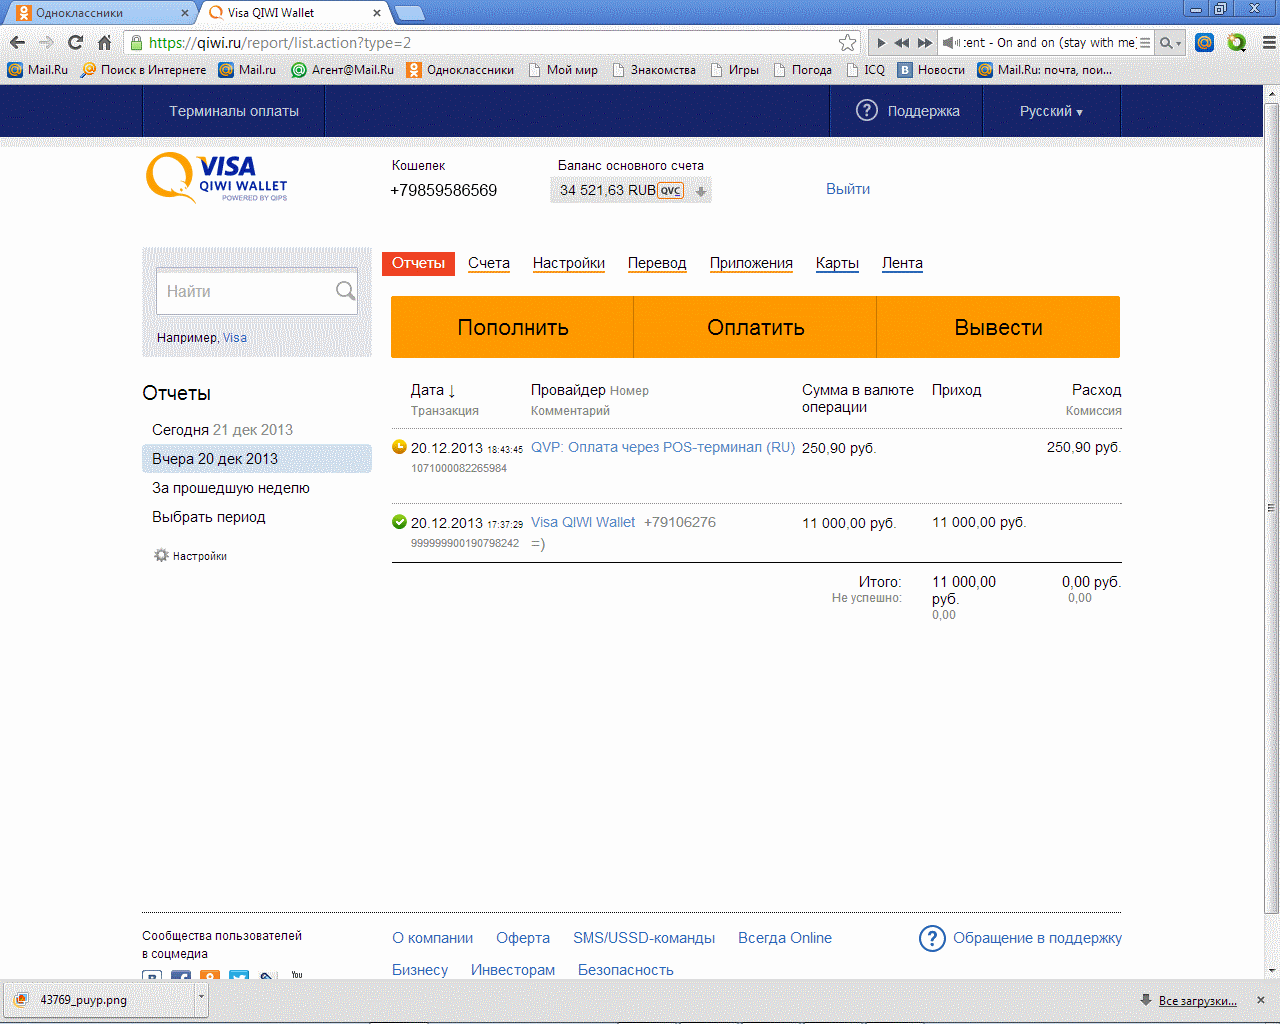
Task: Open Настройки with gear icon in sidebar
Action: [190, 556]
